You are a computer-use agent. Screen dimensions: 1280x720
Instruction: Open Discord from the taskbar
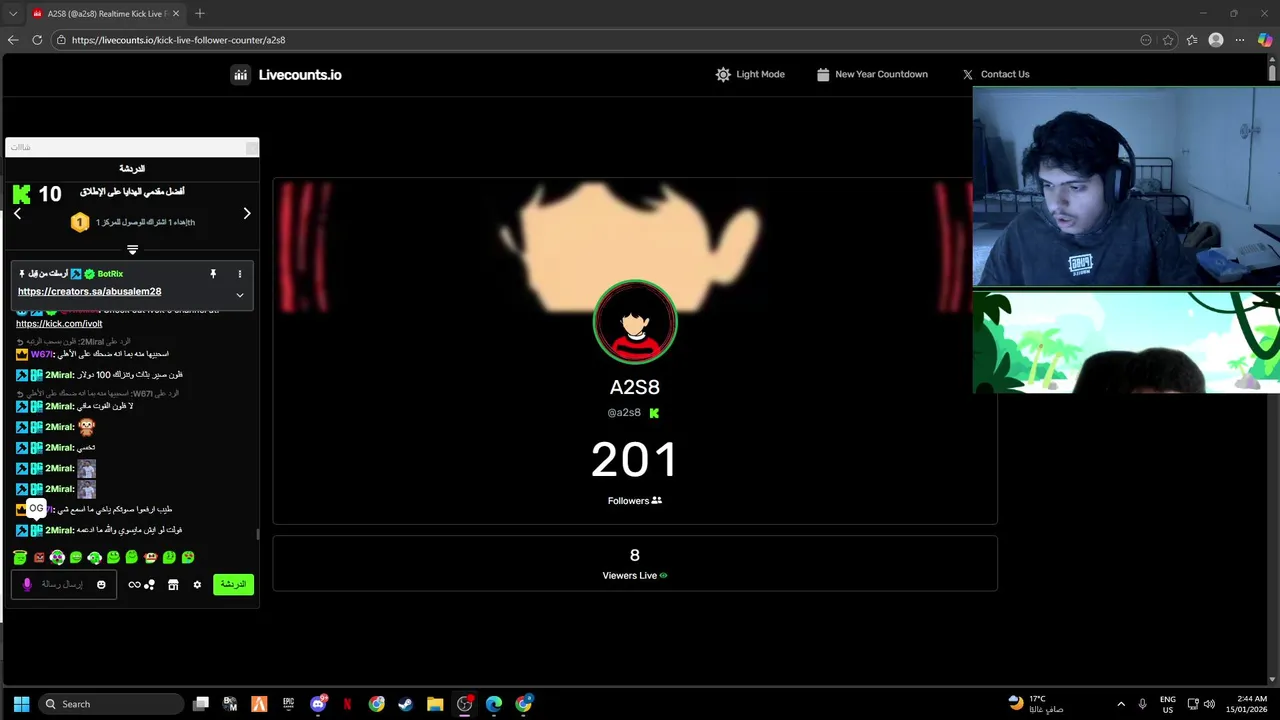[x=318, y=704]
